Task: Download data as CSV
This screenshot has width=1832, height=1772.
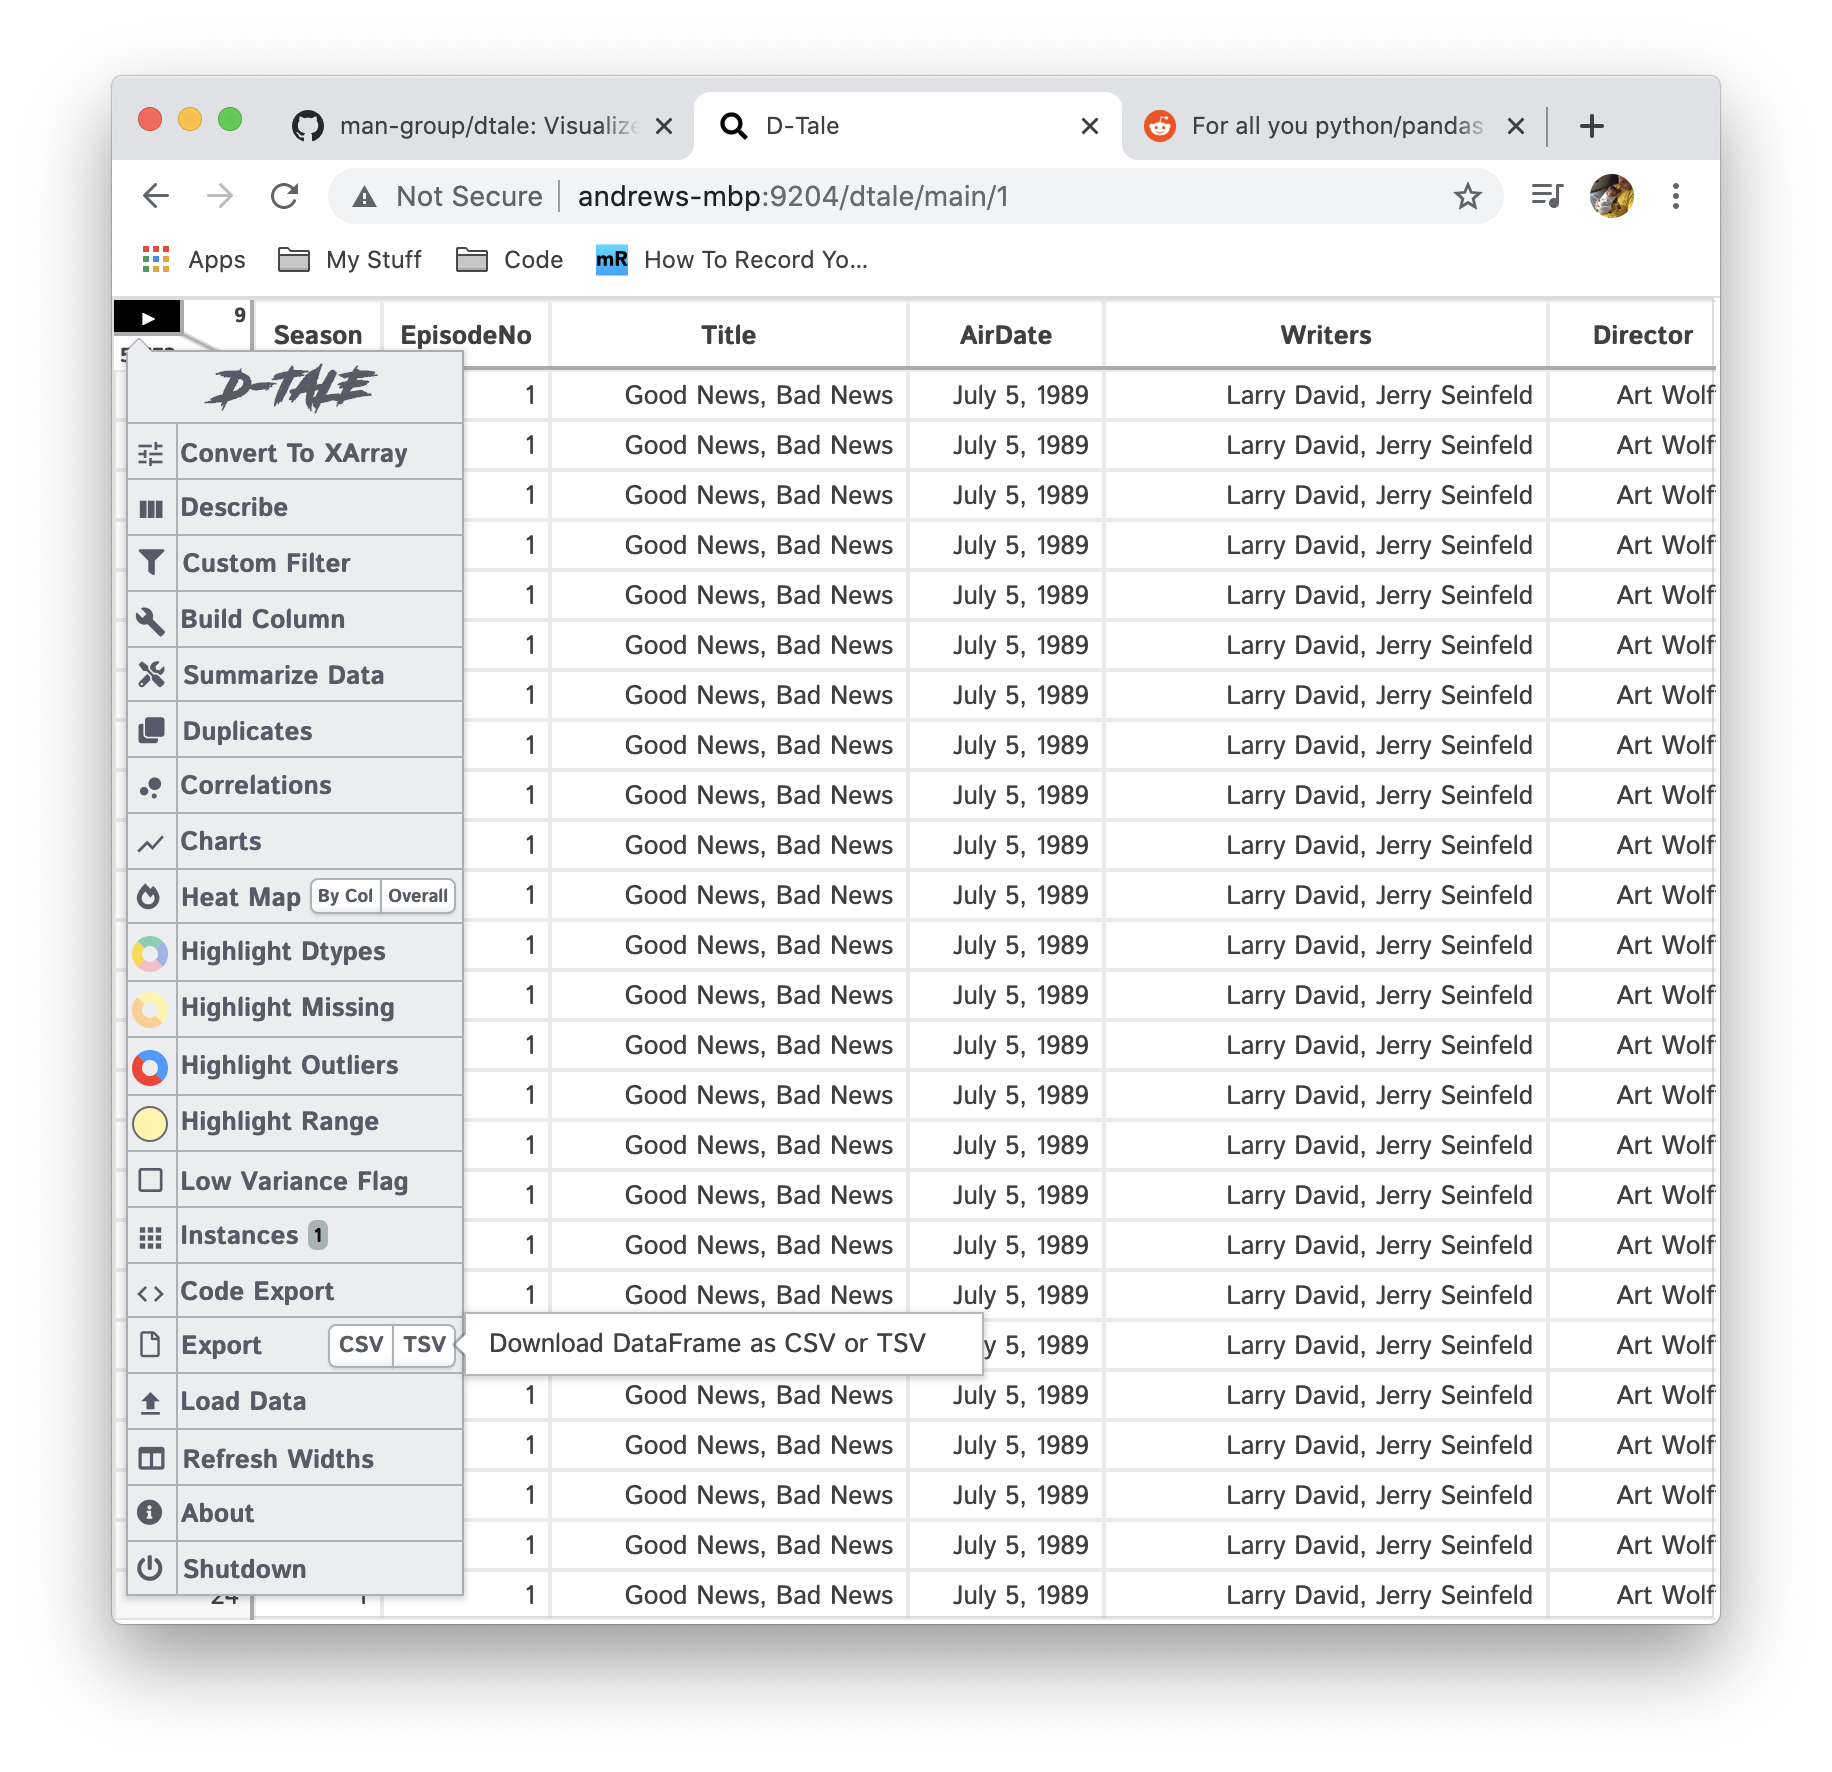Action: point(361,1344)
